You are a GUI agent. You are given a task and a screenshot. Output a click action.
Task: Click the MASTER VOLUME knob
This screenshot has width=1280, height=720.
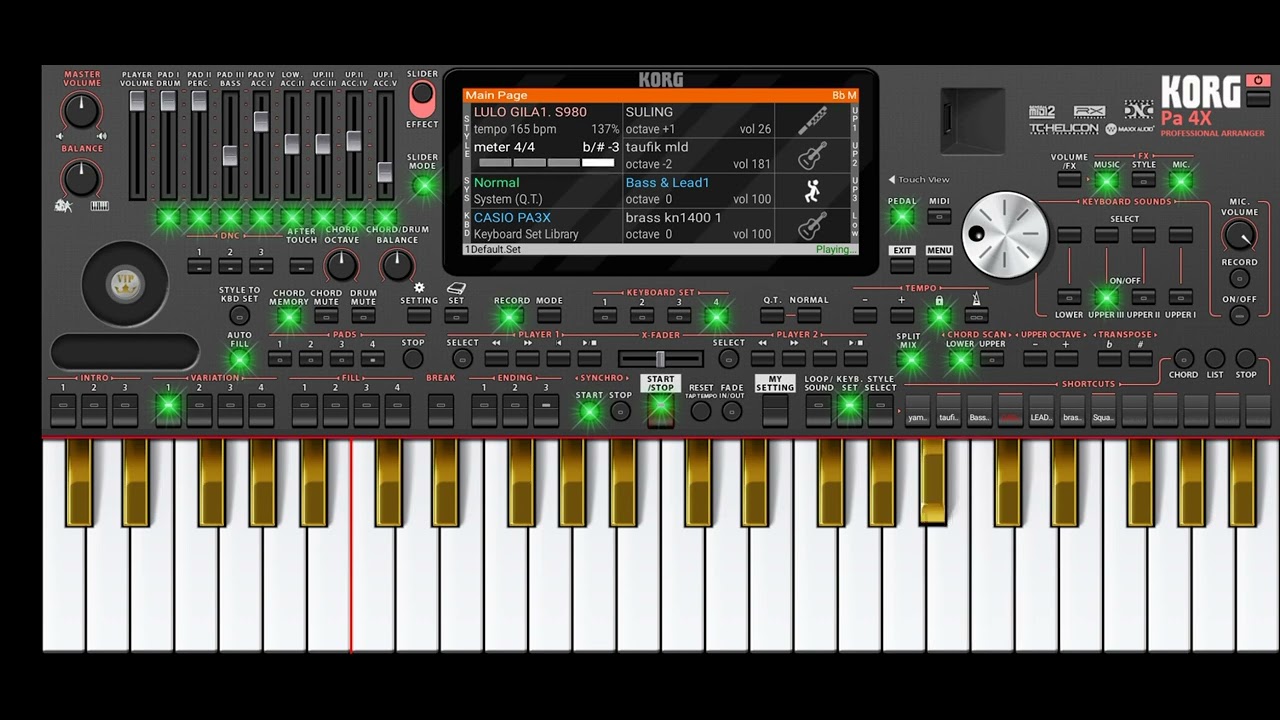point(81,111)
